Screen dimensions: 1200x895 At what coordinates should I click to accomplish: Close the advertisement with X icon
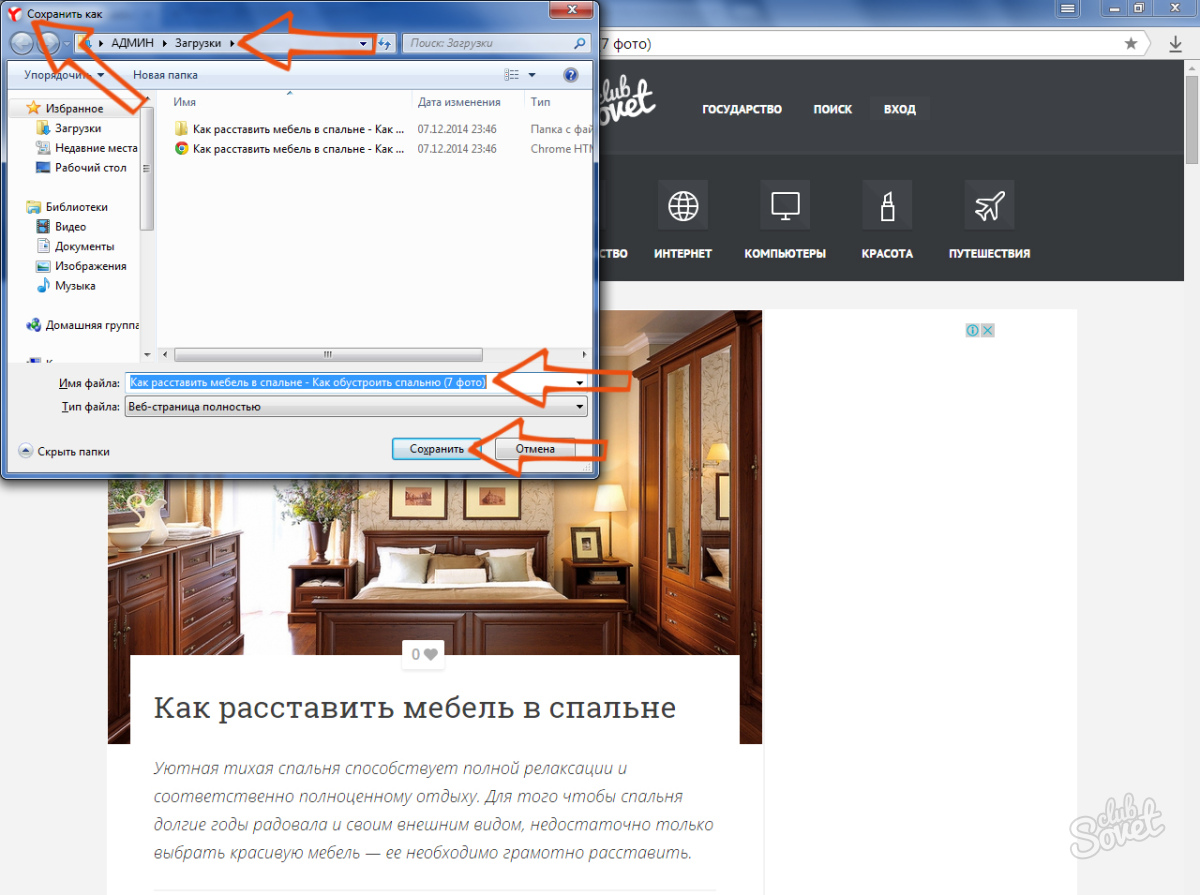(987, 330)
